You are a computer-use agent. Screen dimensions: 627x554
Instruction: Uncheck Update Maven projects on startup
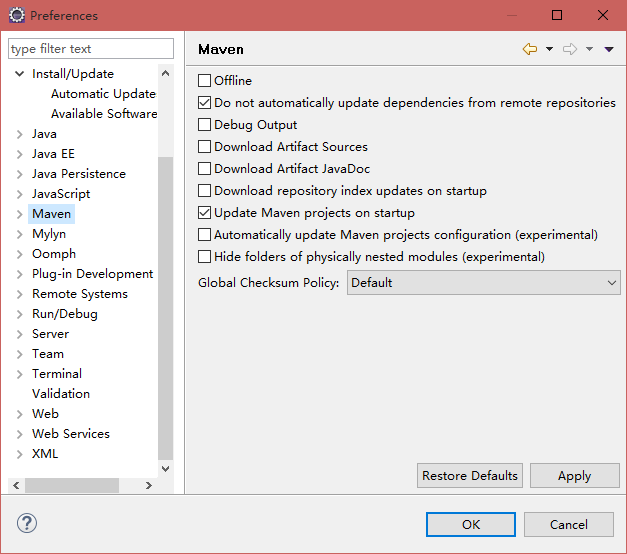pos(204,212)
